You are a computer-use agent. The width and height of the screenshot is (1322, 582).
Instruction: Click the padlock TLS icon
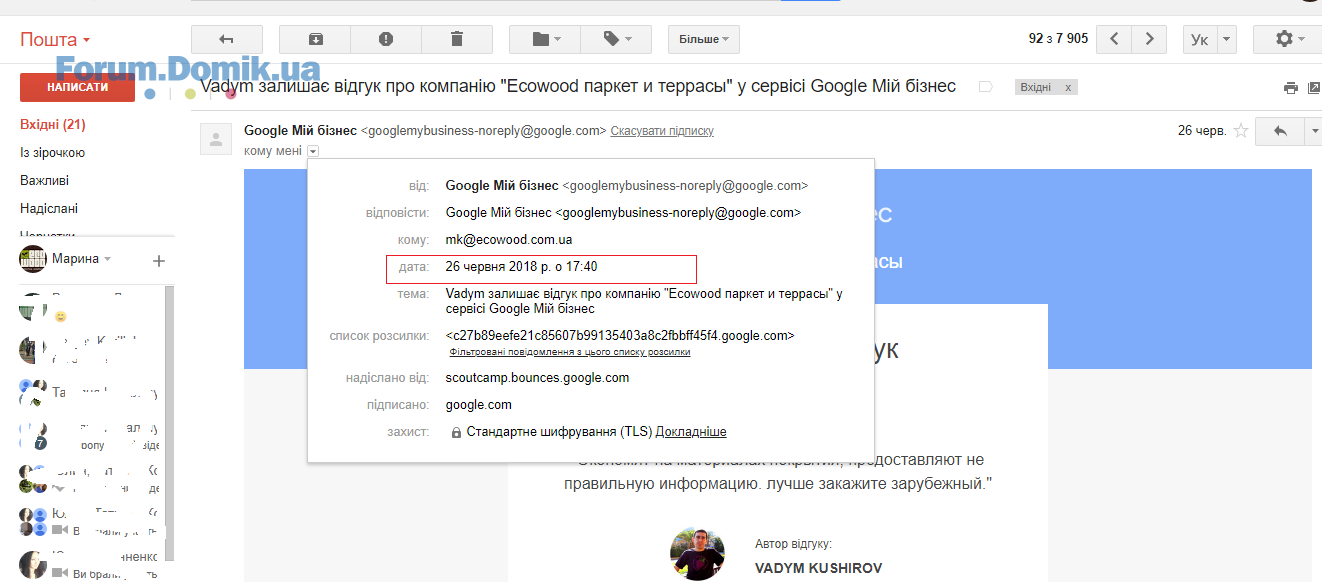point(456,433)
